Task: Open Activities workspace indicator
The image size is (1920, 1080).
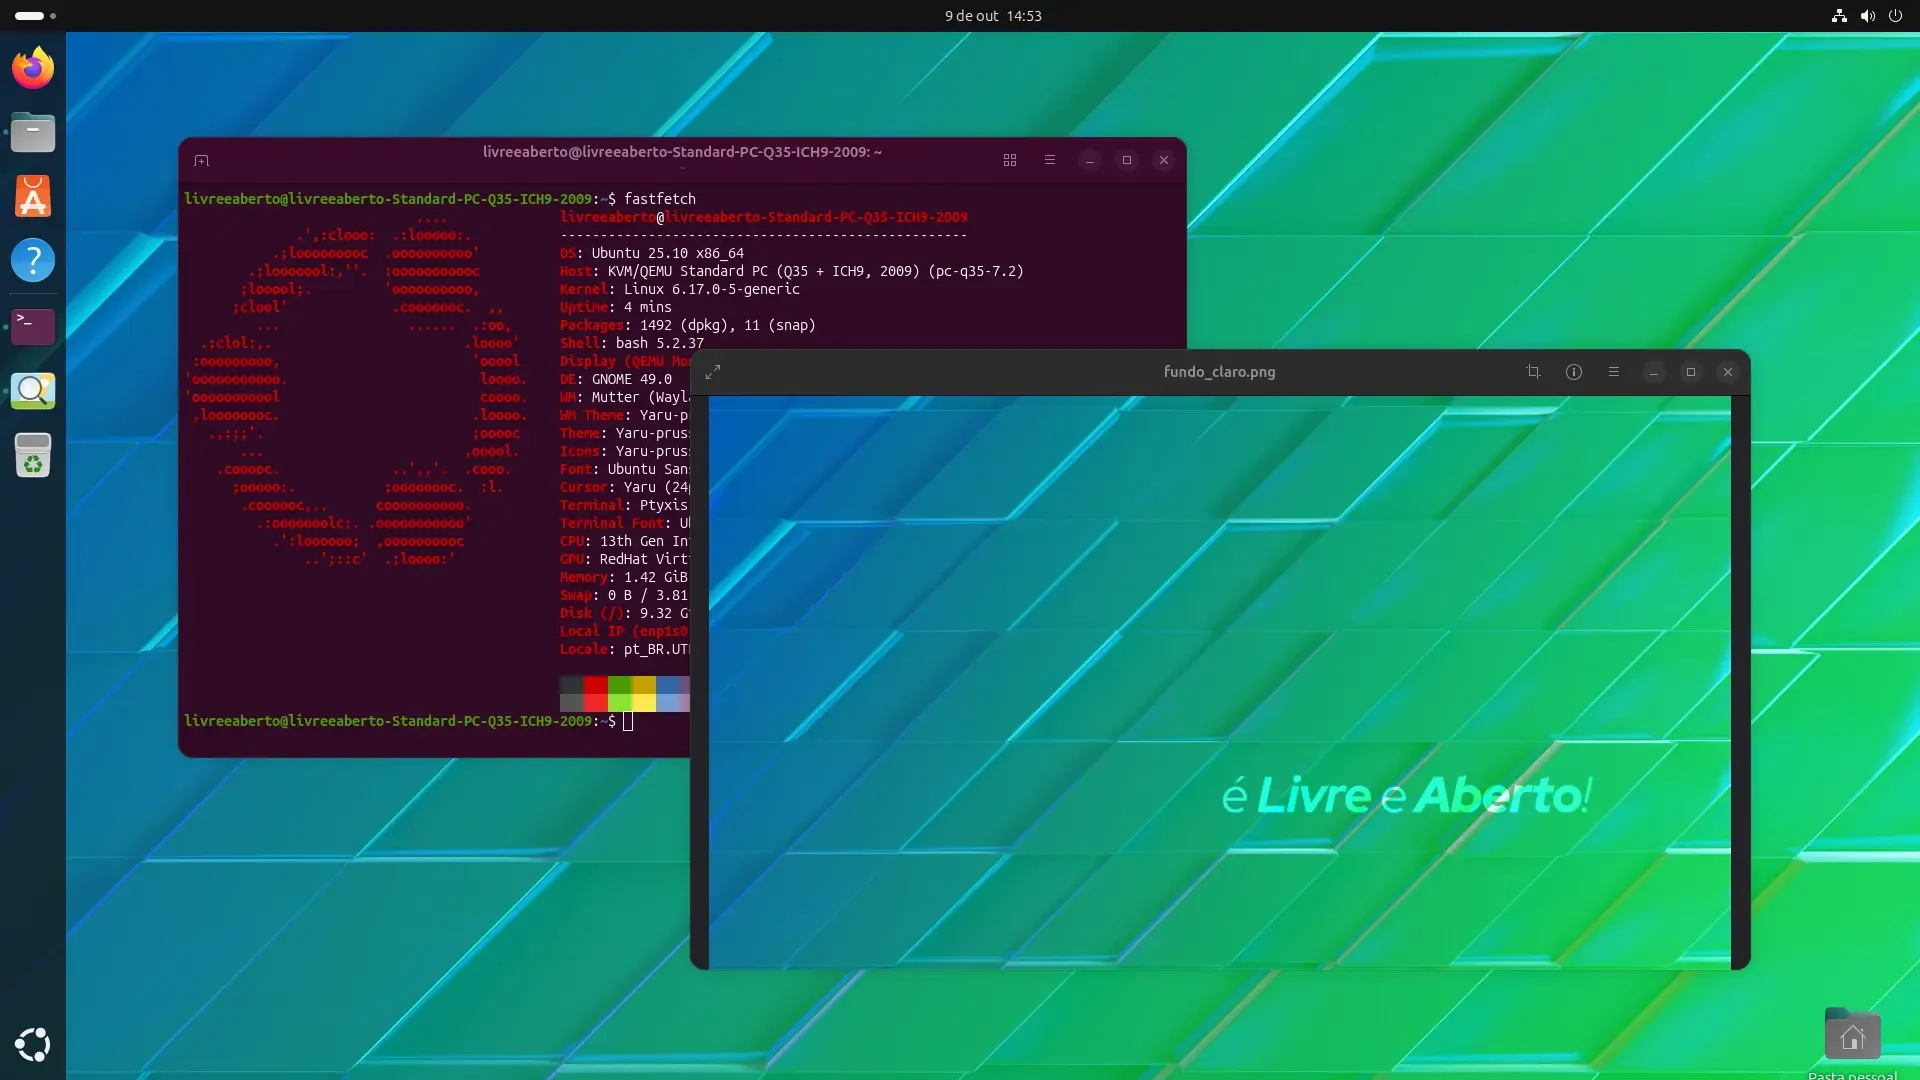Action: (35, 16)
